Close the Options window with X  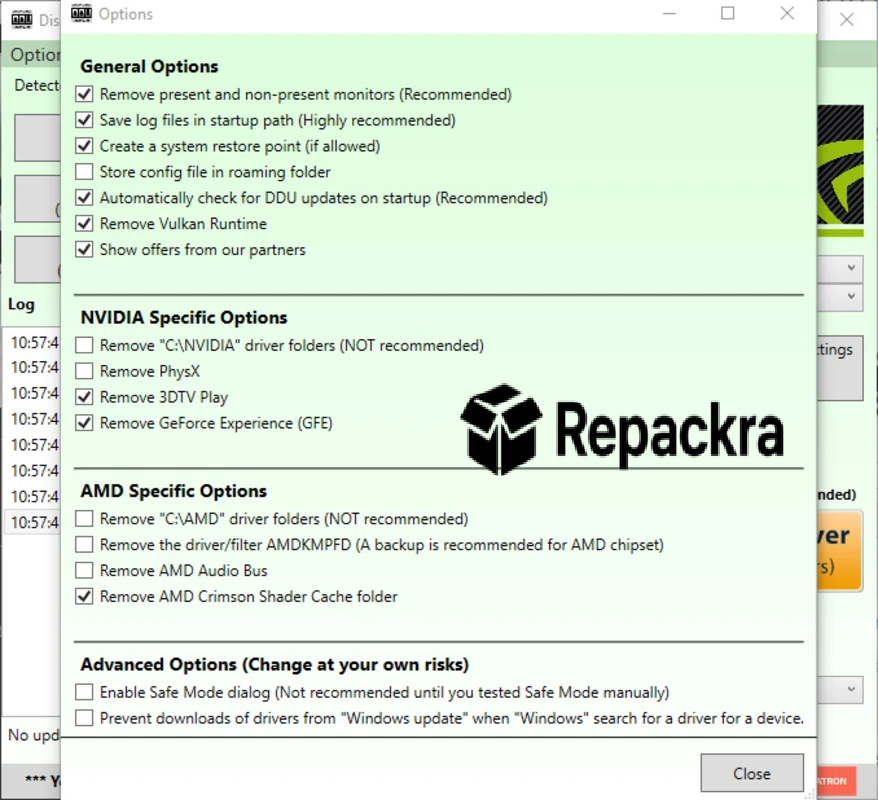tap(787, 13)
